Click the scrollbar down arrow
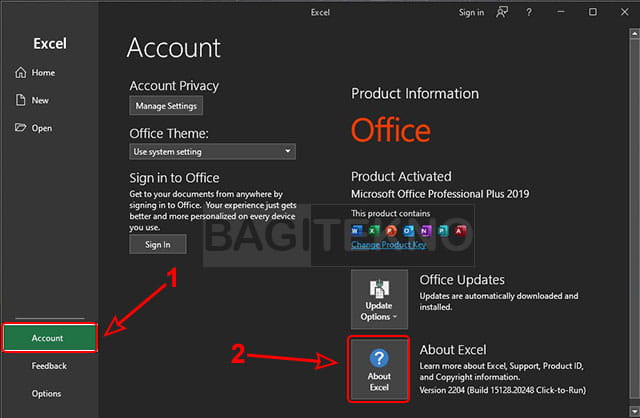 point(634,411)
